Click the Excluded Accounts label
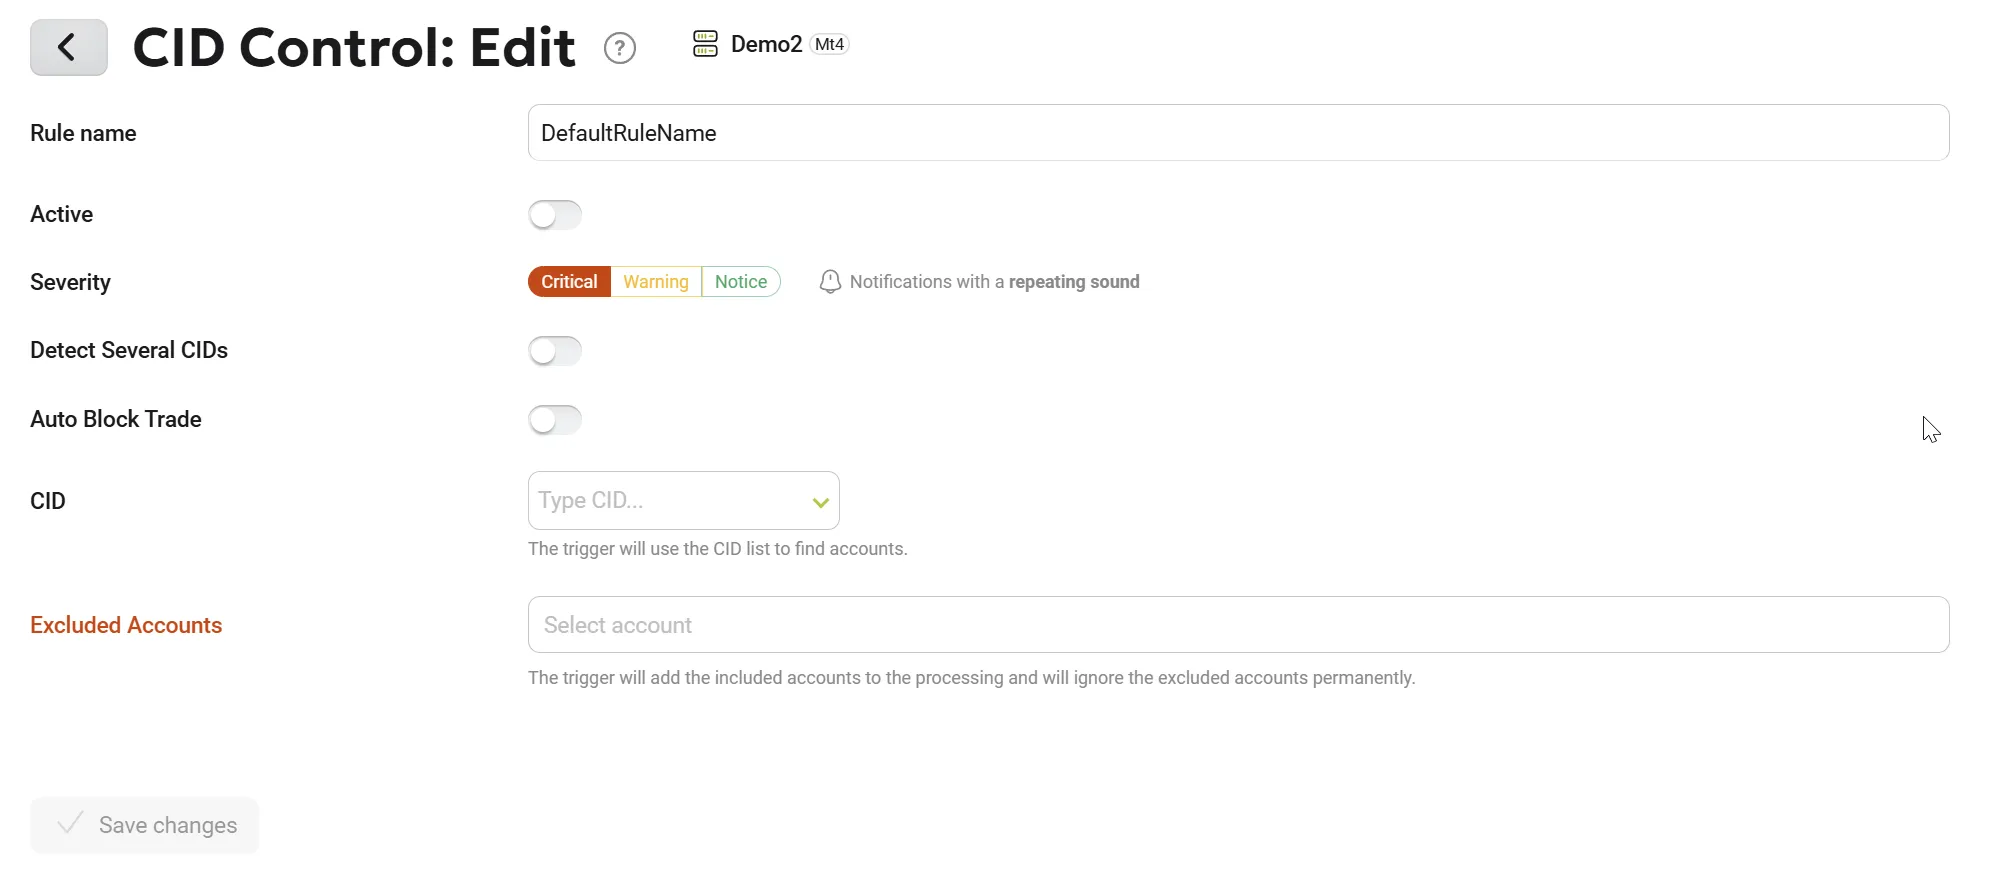Screen dimensions: 2004x886 click(x=126, y=625)
